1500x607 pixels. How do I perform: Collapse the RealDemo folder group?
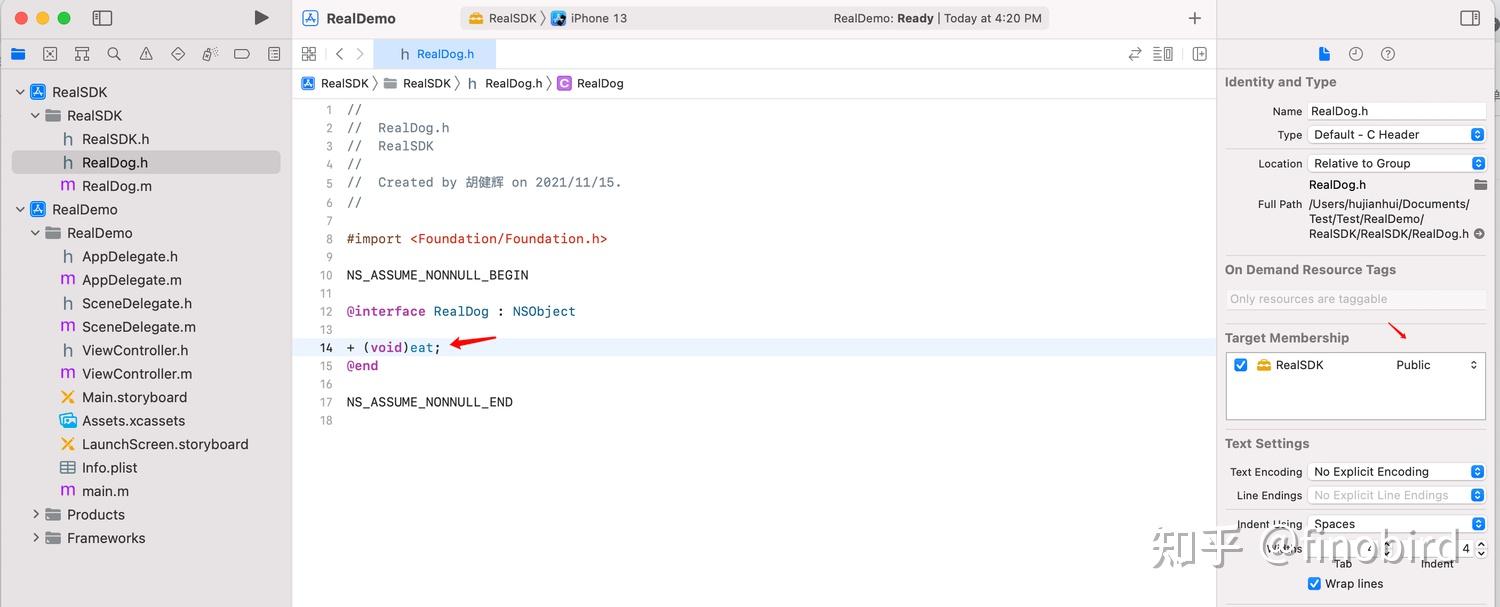point(35,233)
